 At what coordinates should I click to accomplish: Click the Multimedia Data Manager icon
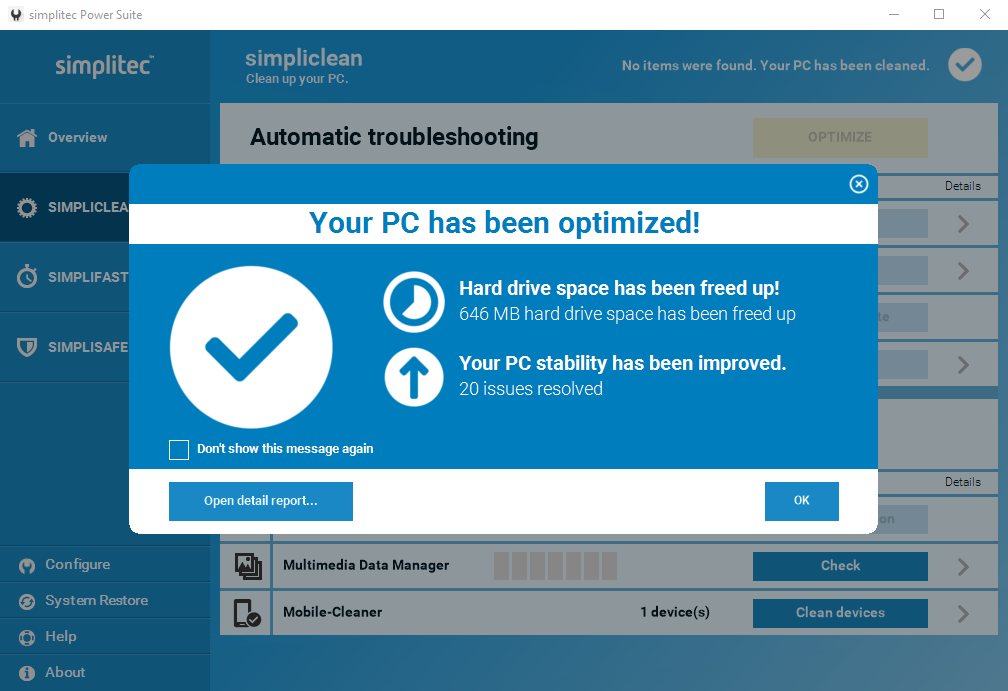[248, 566]
